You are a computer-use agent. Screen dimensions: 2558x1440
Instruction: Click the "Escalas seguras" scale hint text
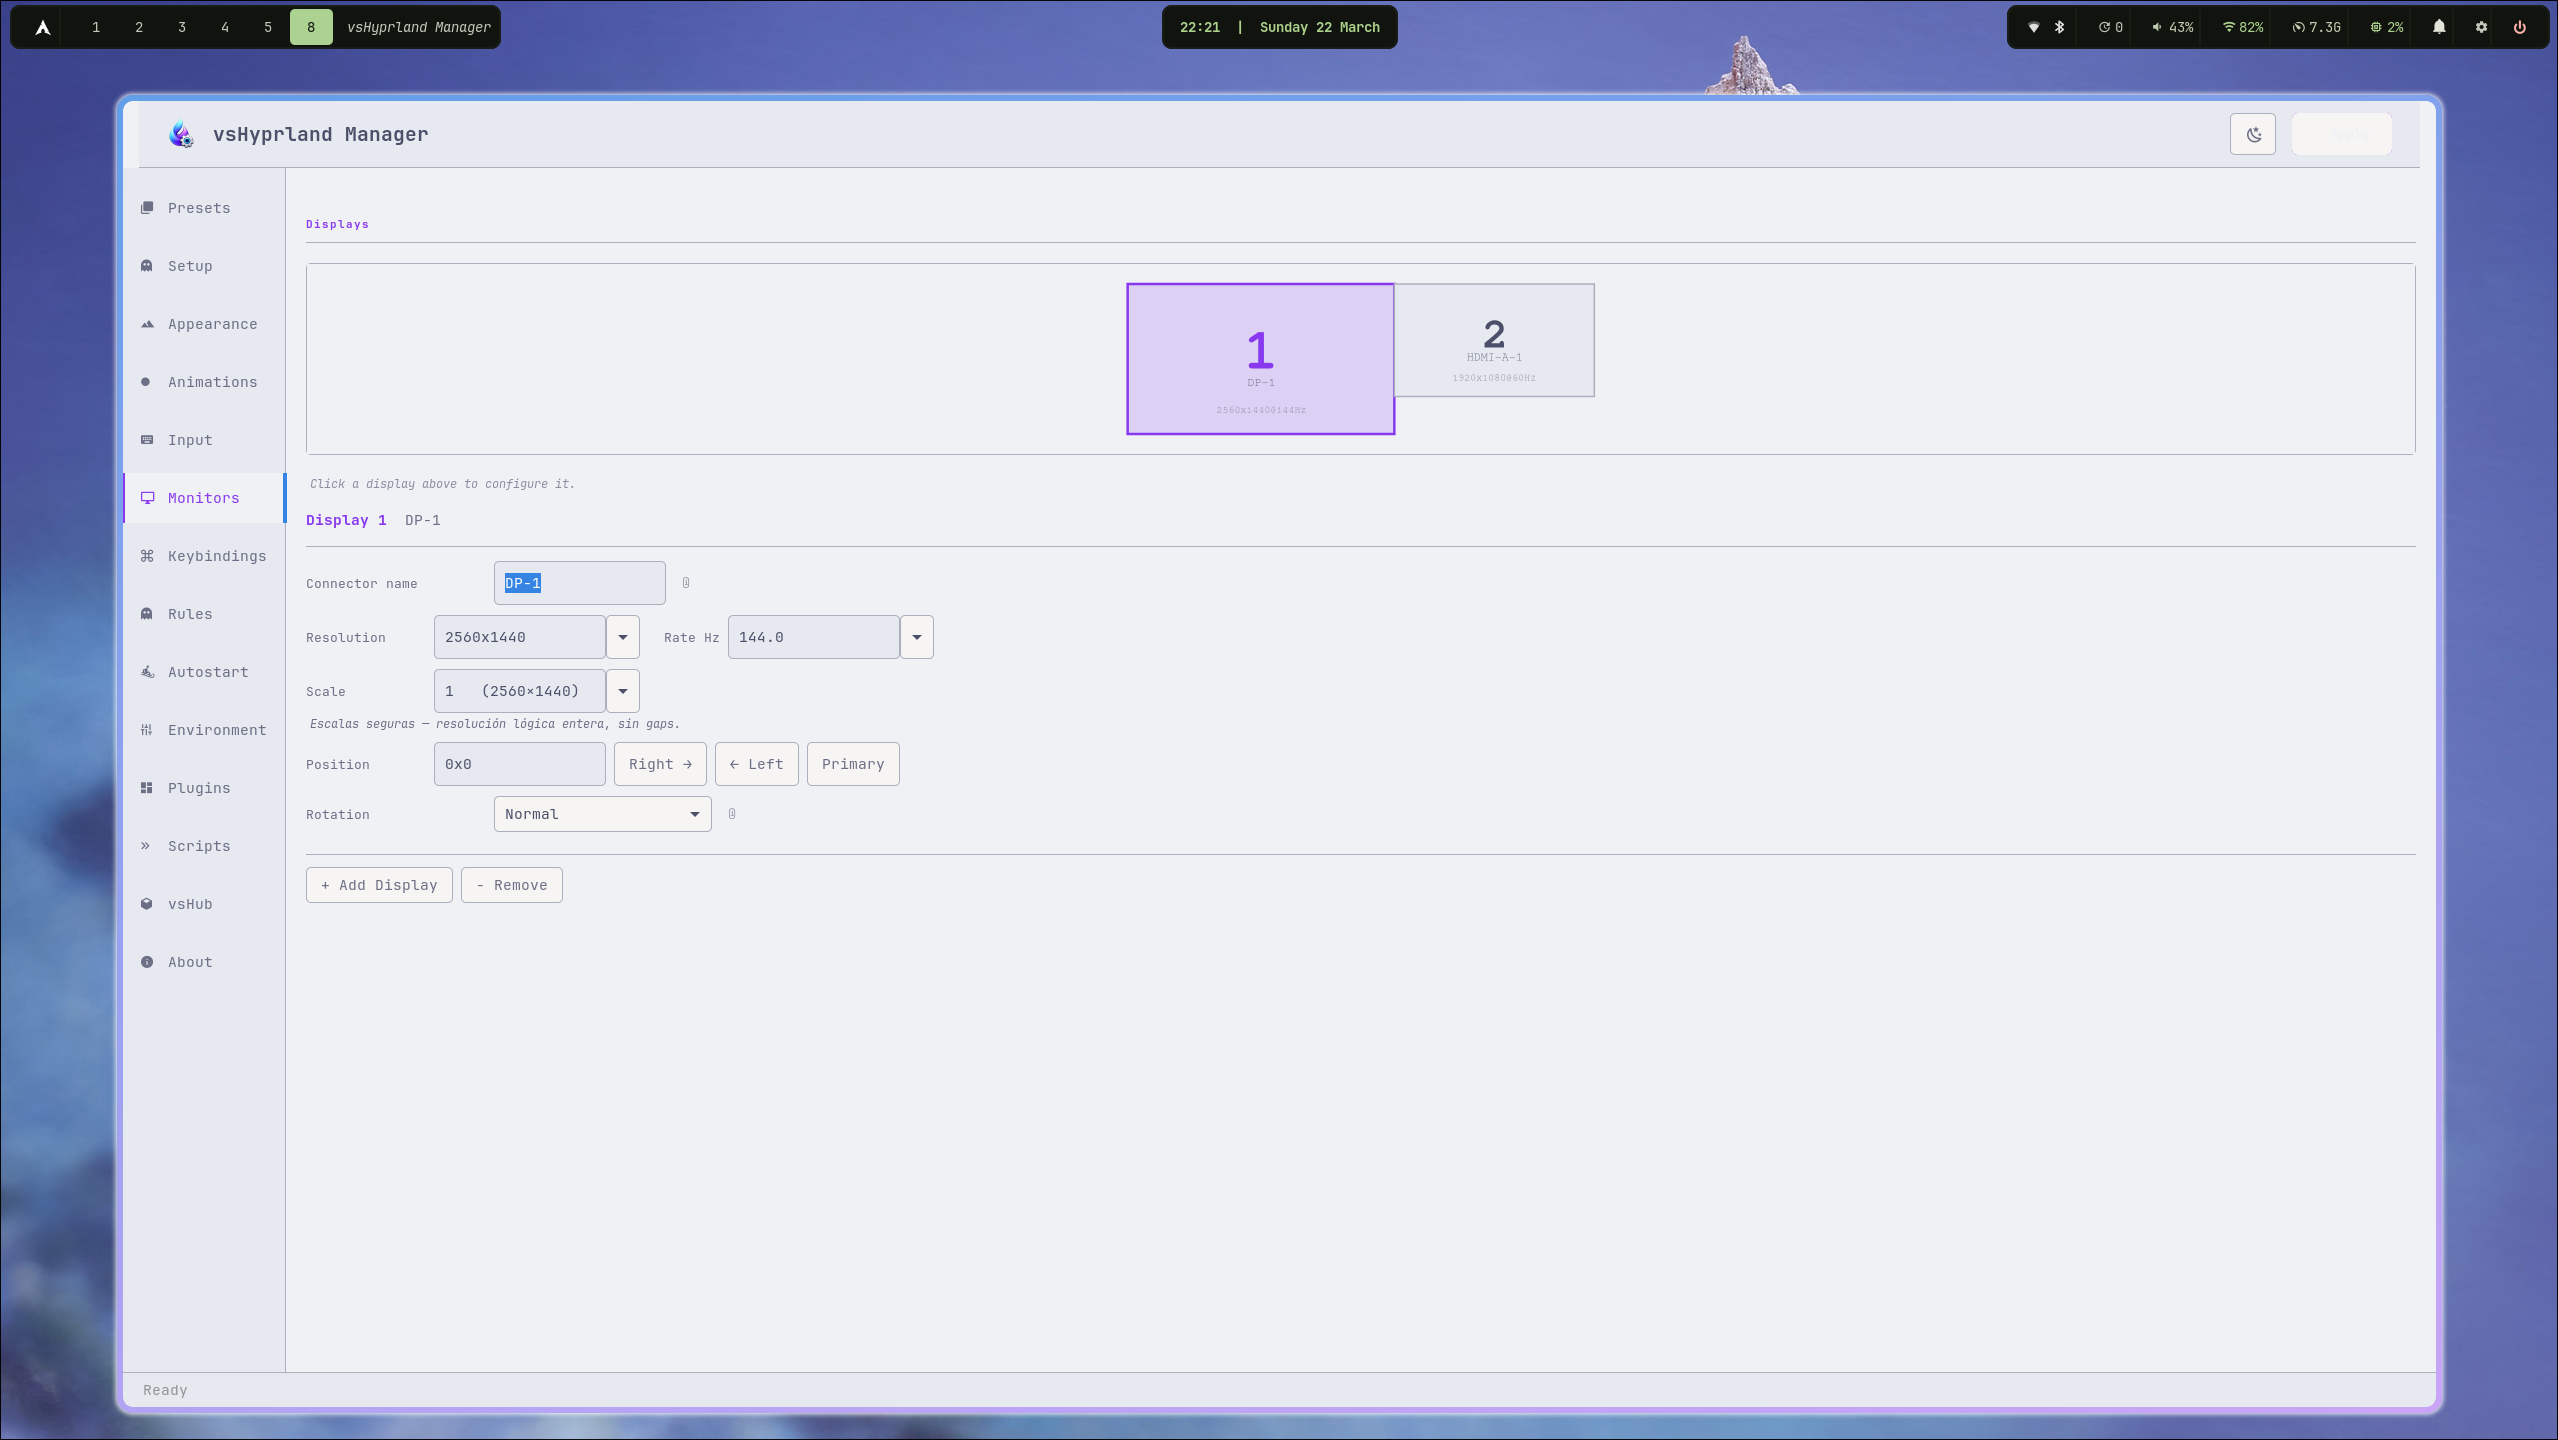[495, 724]
